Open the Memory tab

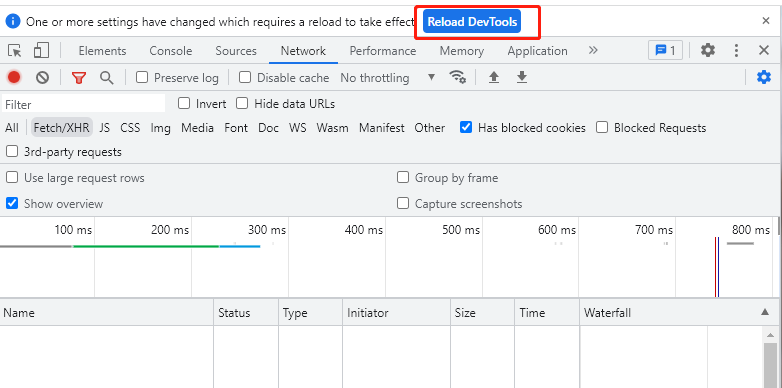[x=461, y=51]
